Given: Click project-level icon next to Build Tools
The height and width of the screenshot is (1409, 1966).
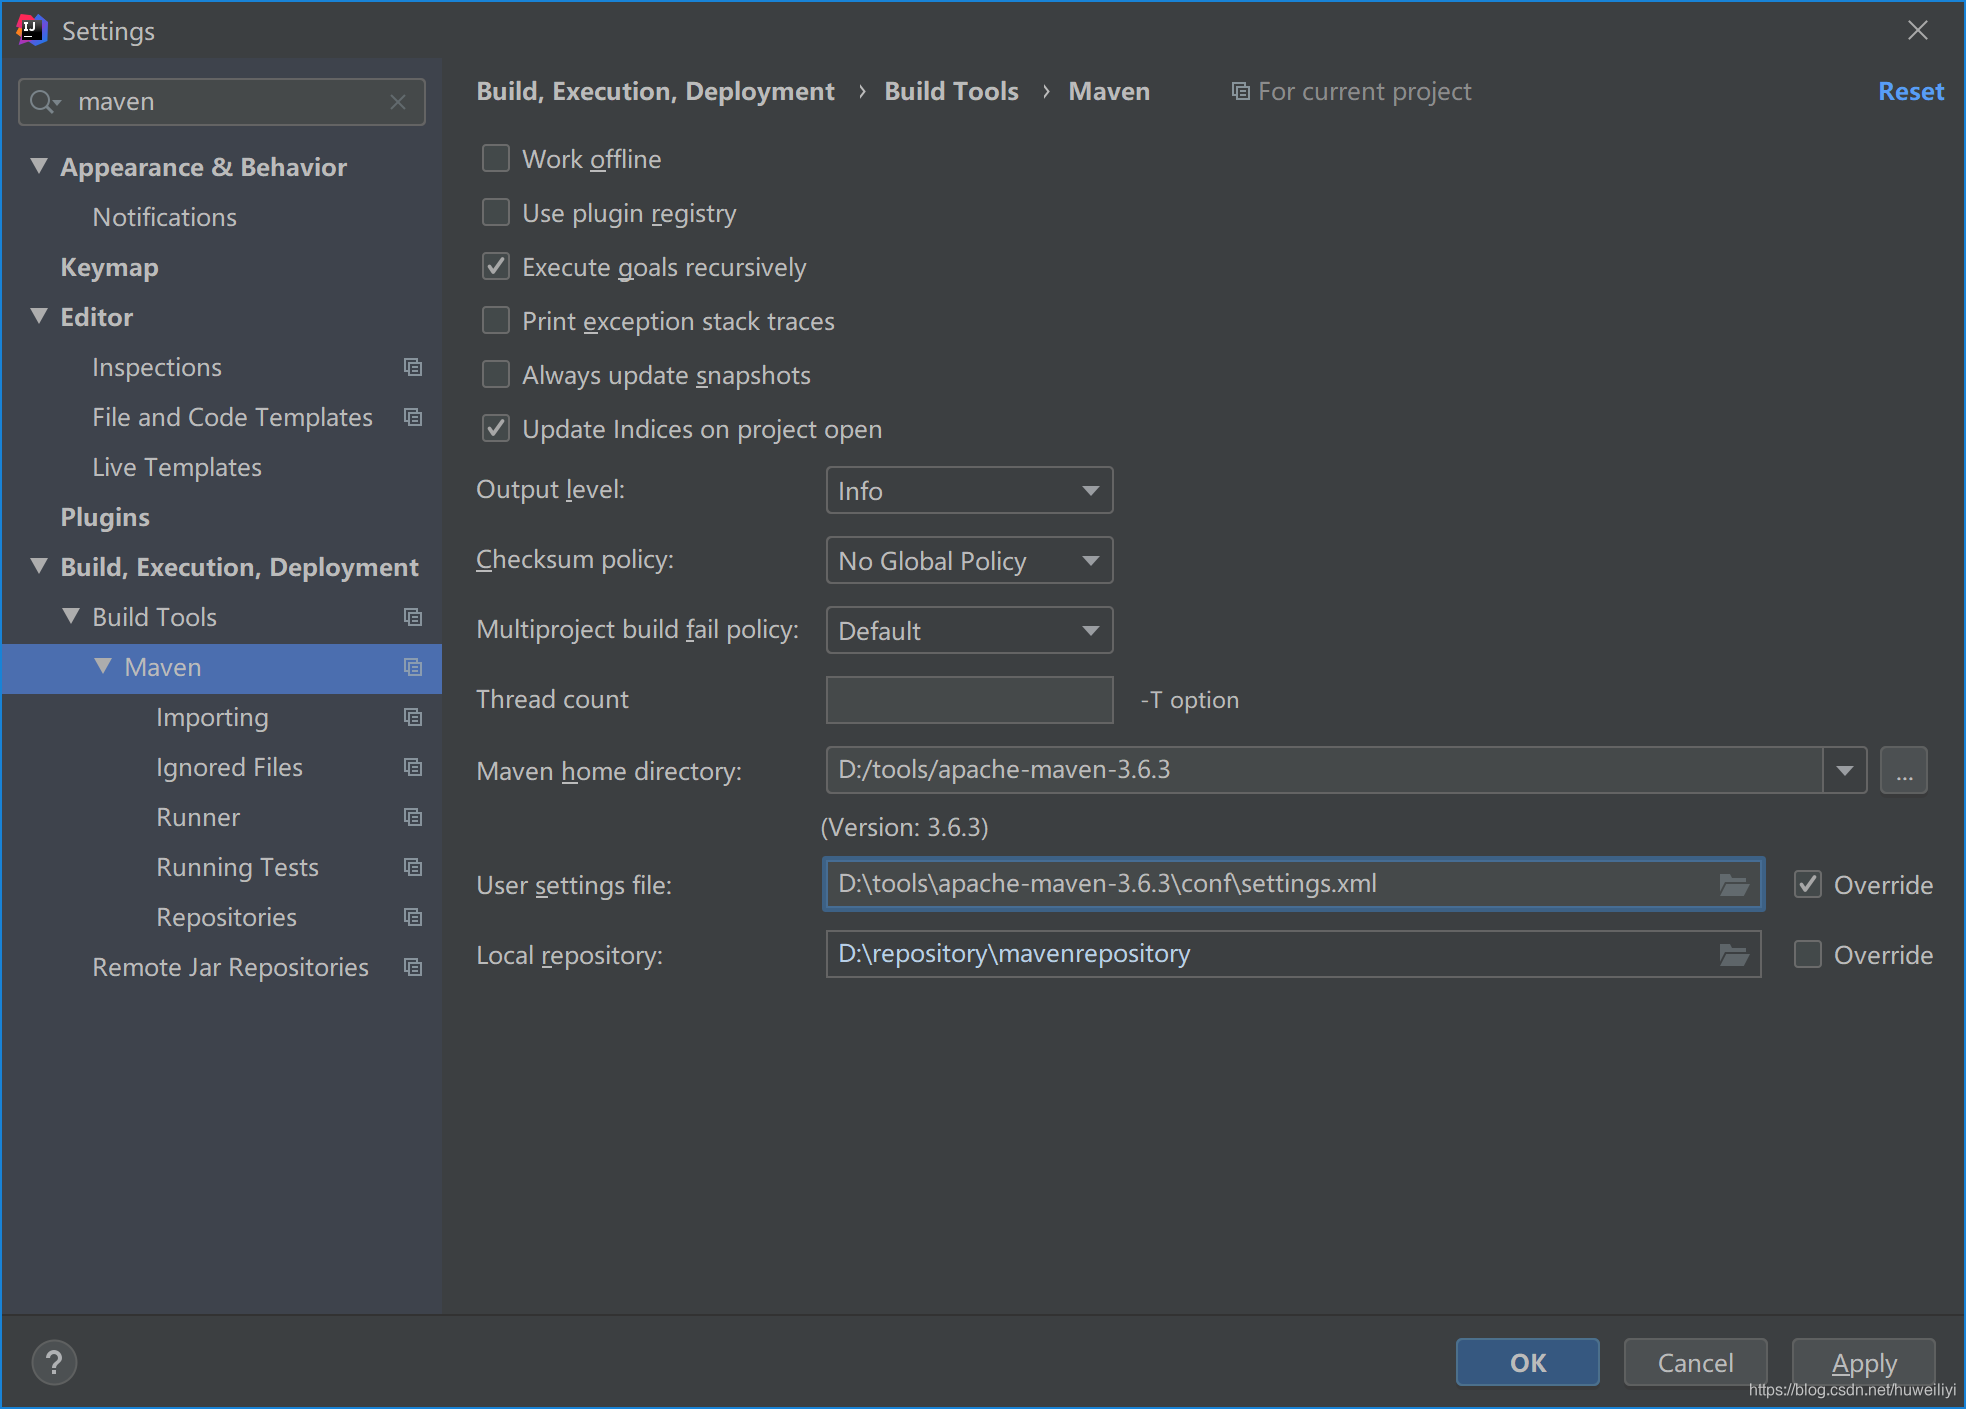Looking at the screenshot, I should (413, 617).
